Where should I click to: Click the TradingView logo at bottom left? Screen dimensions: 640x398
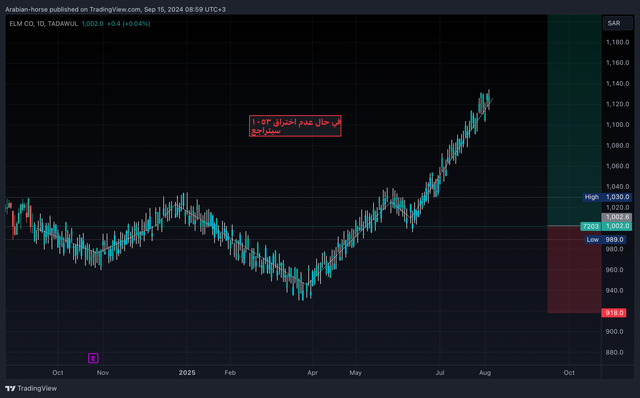tap(31, 388)
